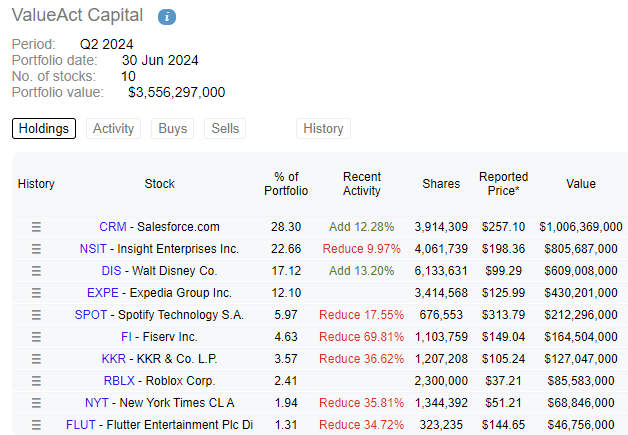Open history icon for Spotify Technology row
Image resolution: width=628 pixels, height=435 pixels.
[x=36, y=315]
